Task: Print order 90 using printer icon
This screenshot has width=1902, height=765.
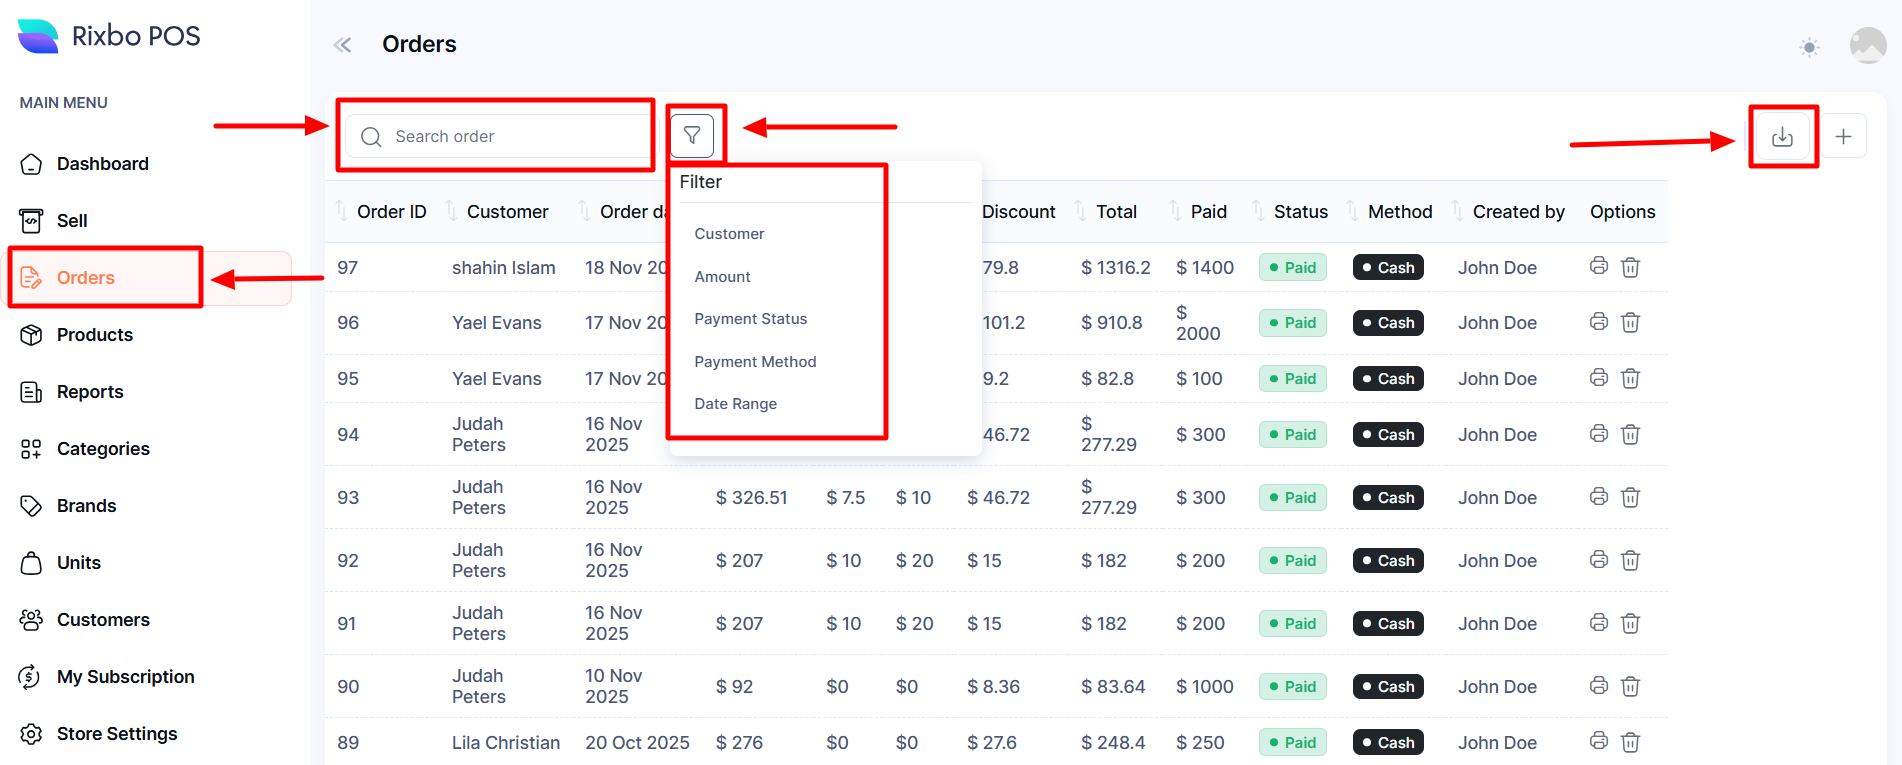Action: (x=1599, y=686)
